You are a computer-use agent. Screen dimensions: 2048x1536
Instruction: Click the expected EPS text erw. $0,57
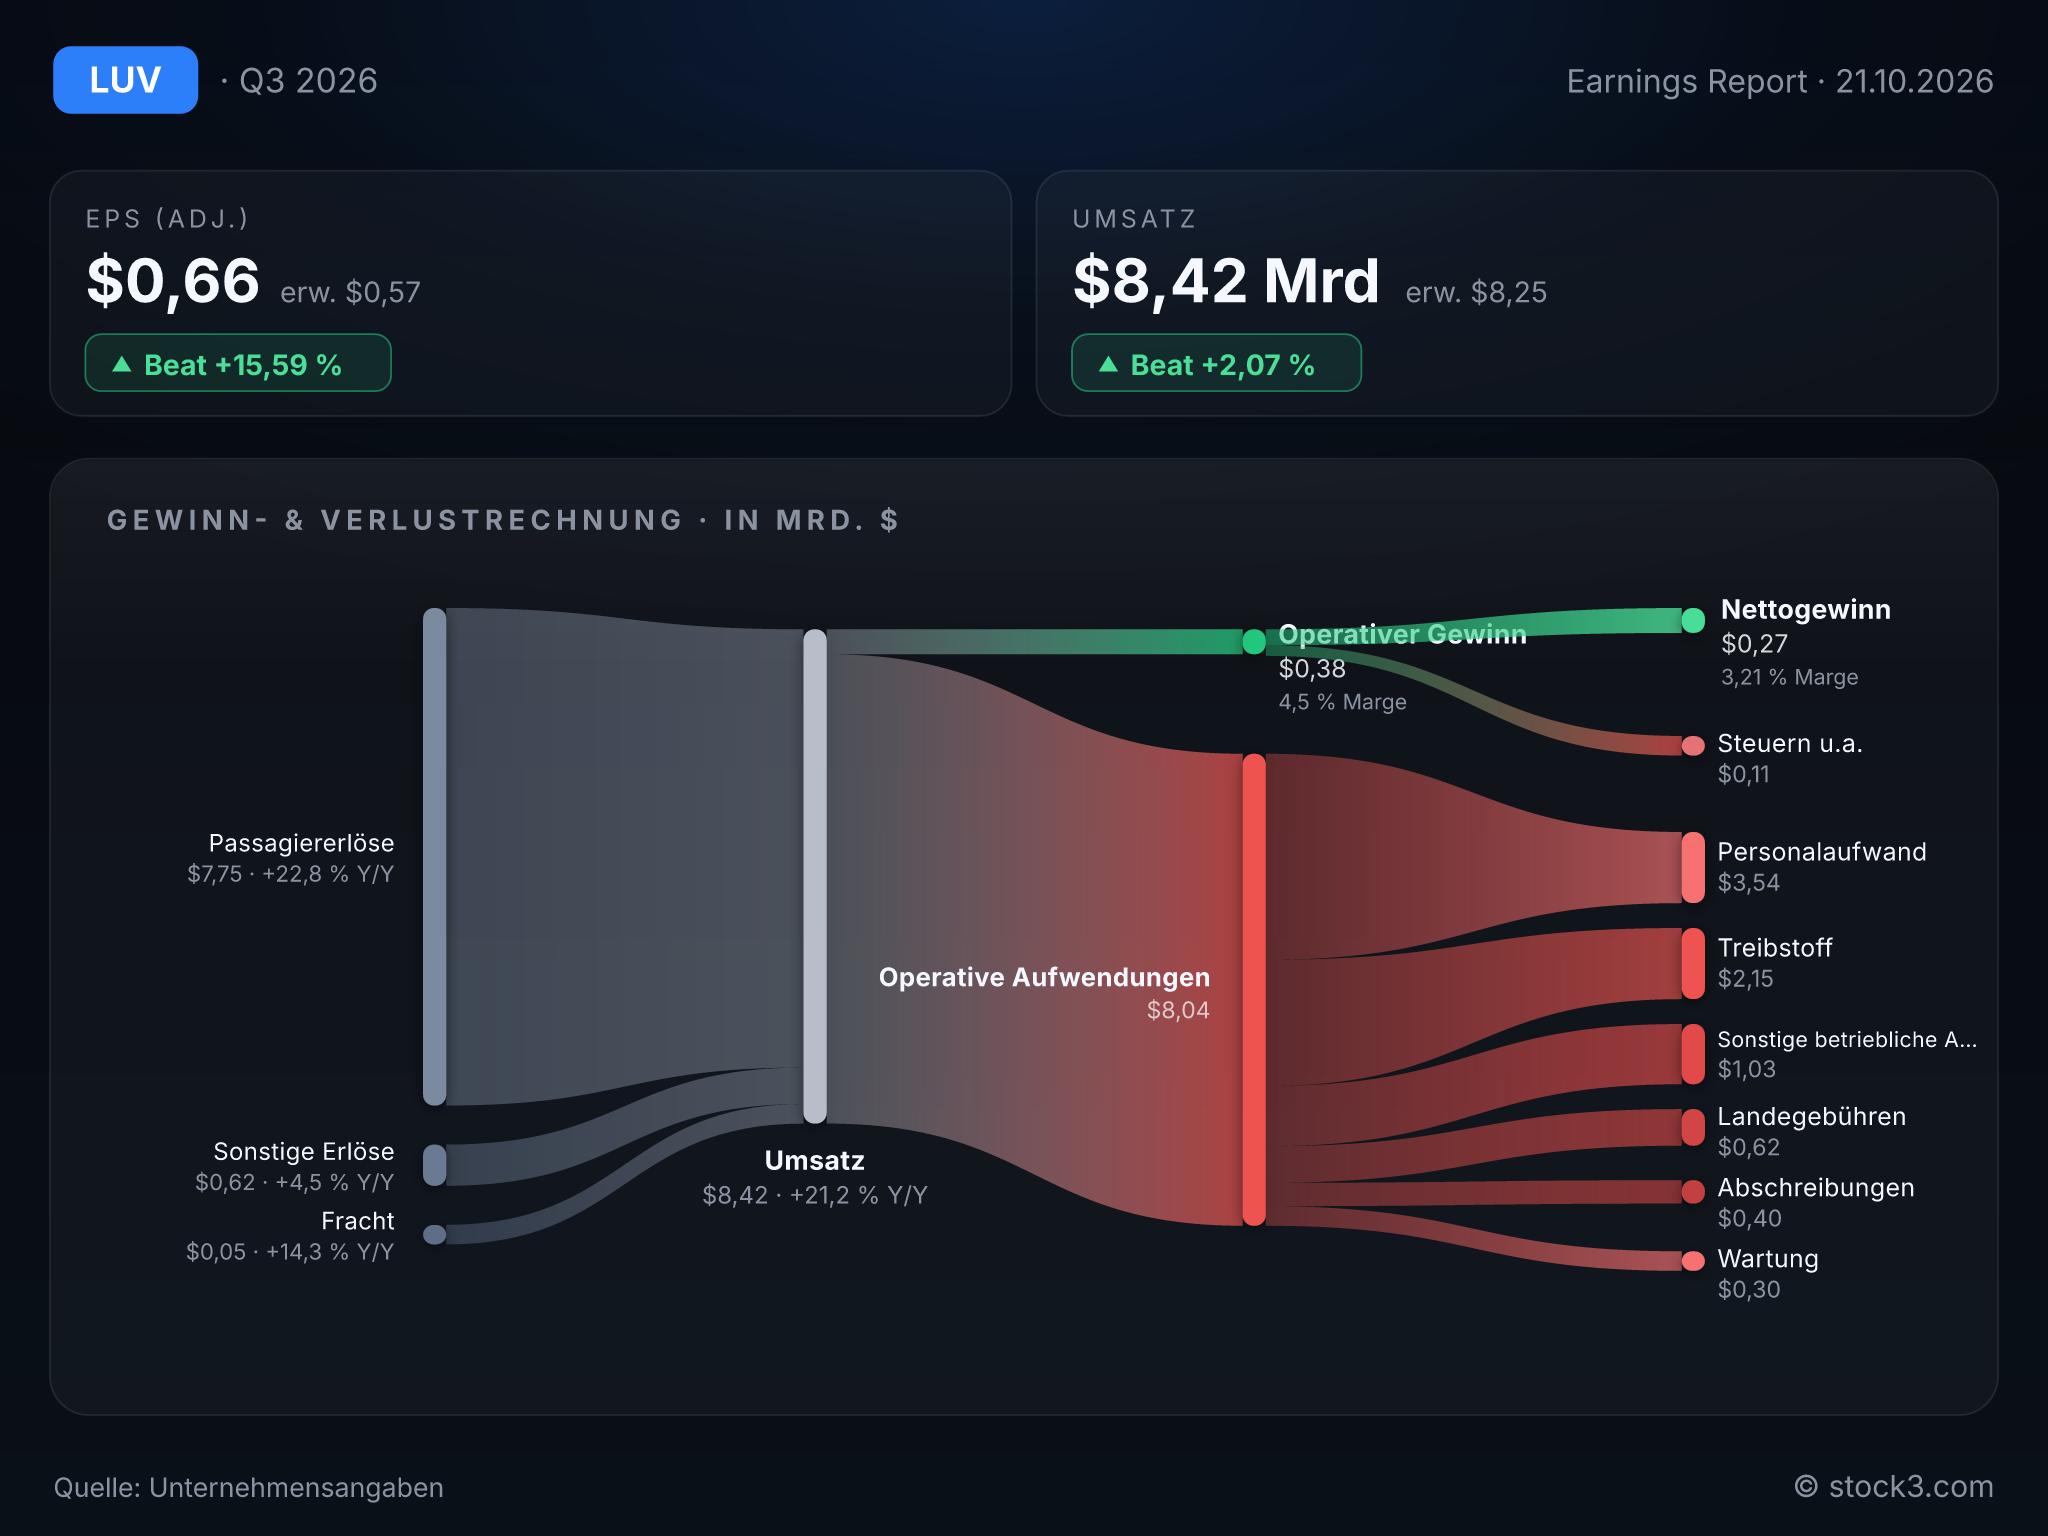[350, 292]
